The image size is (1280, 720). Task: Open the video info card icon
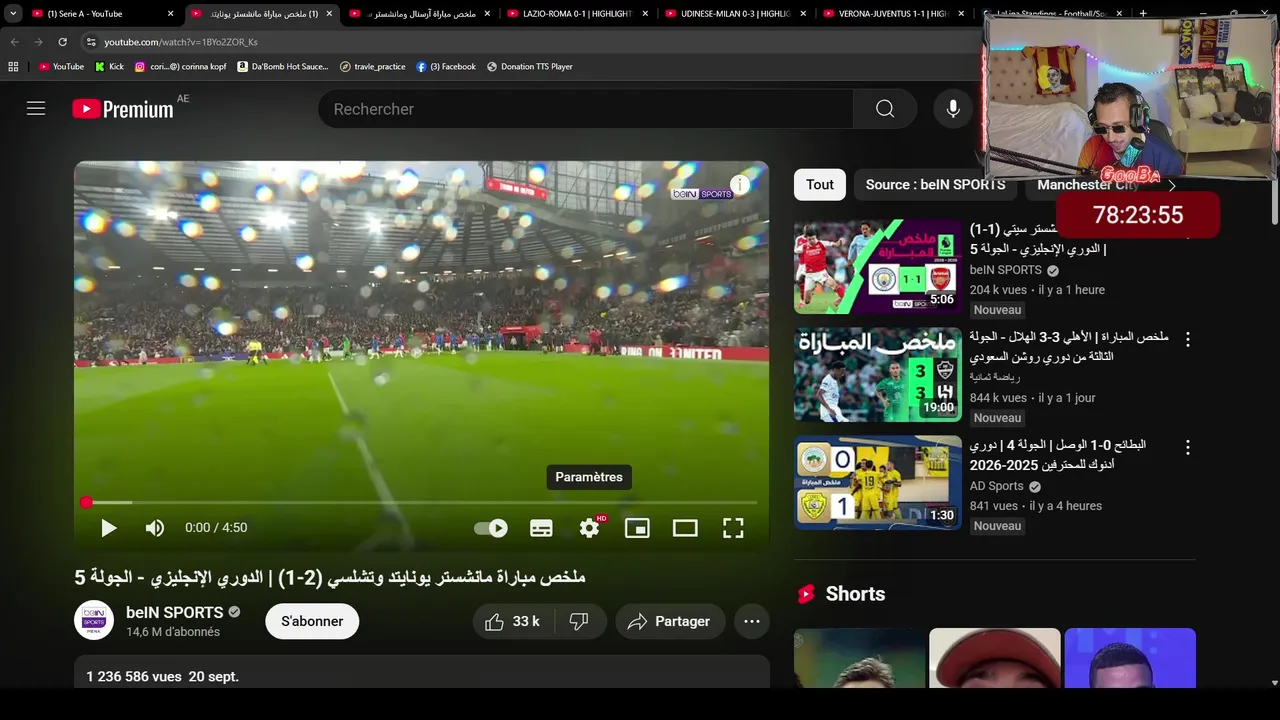pyautogui.click(x=739, y=185)
